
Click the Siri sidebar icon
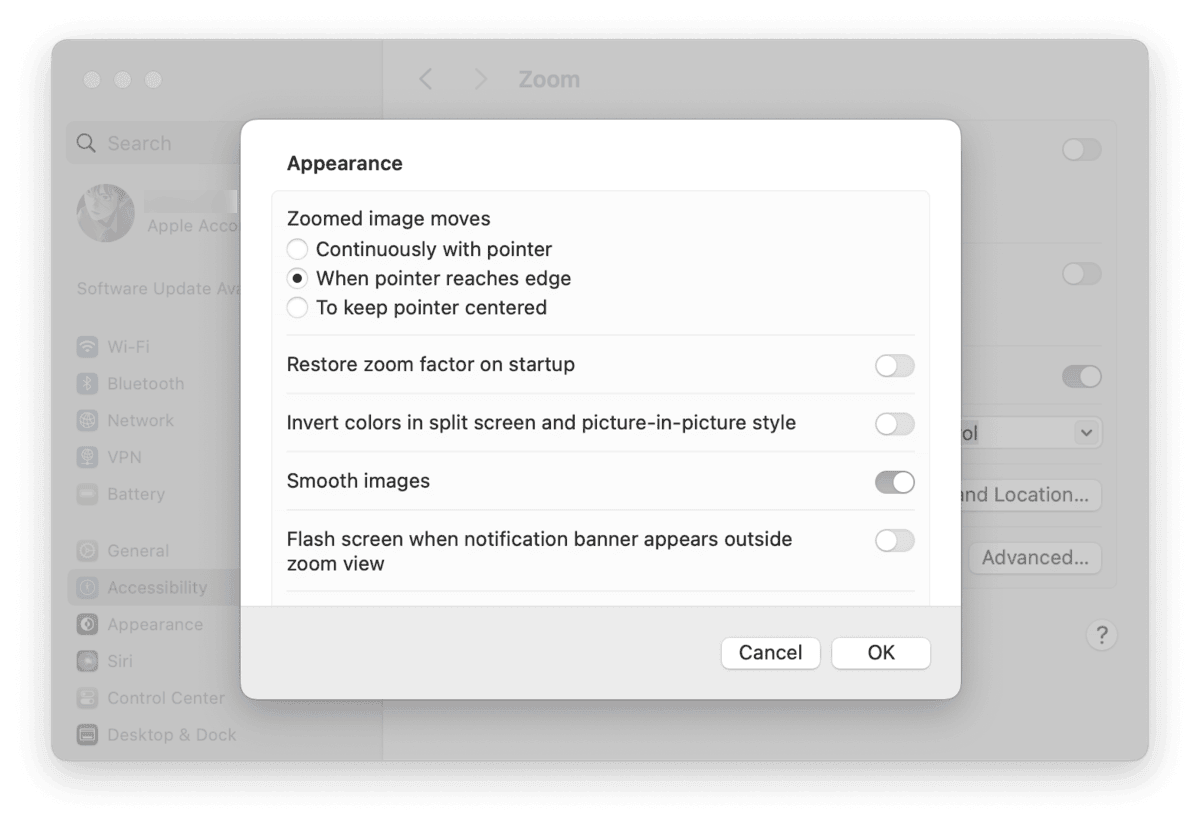(88, 661)
